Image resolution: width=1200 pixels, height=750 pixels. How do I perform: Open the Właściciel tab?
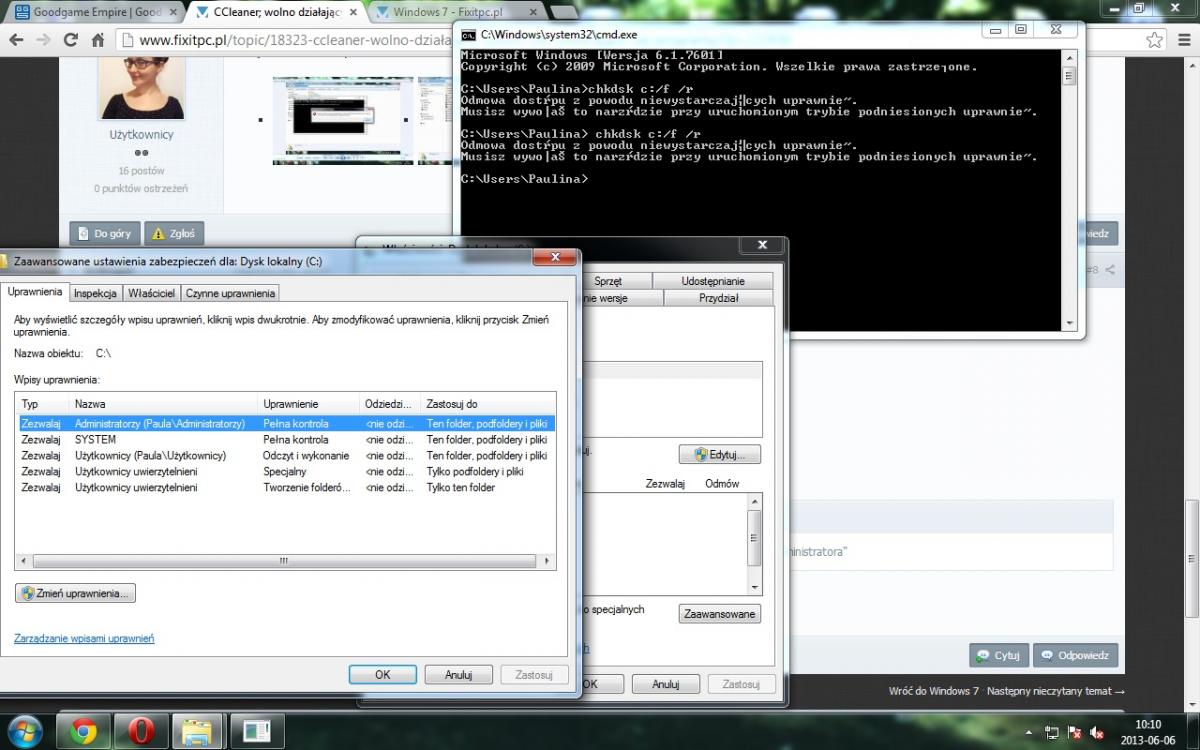click(152, 293)
